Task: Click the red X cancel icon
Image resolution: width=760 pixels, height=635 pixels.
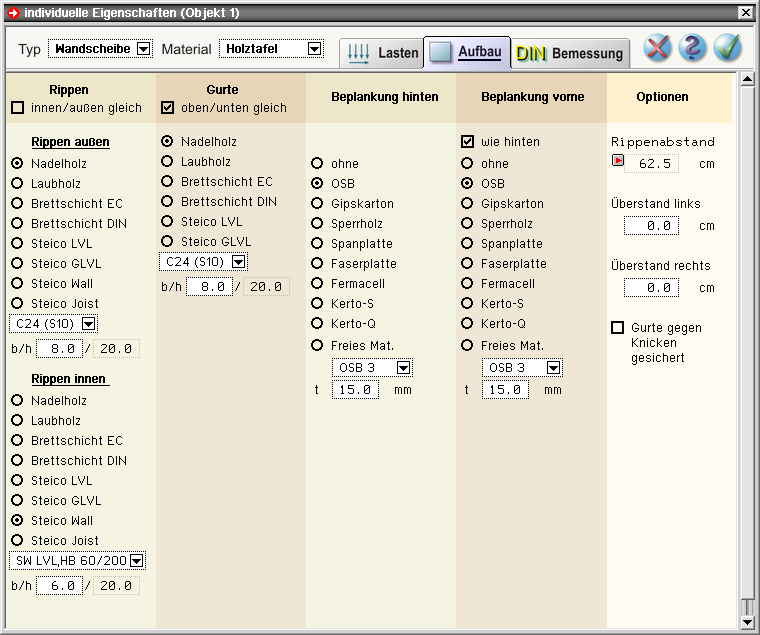Action: pos(657,48)
